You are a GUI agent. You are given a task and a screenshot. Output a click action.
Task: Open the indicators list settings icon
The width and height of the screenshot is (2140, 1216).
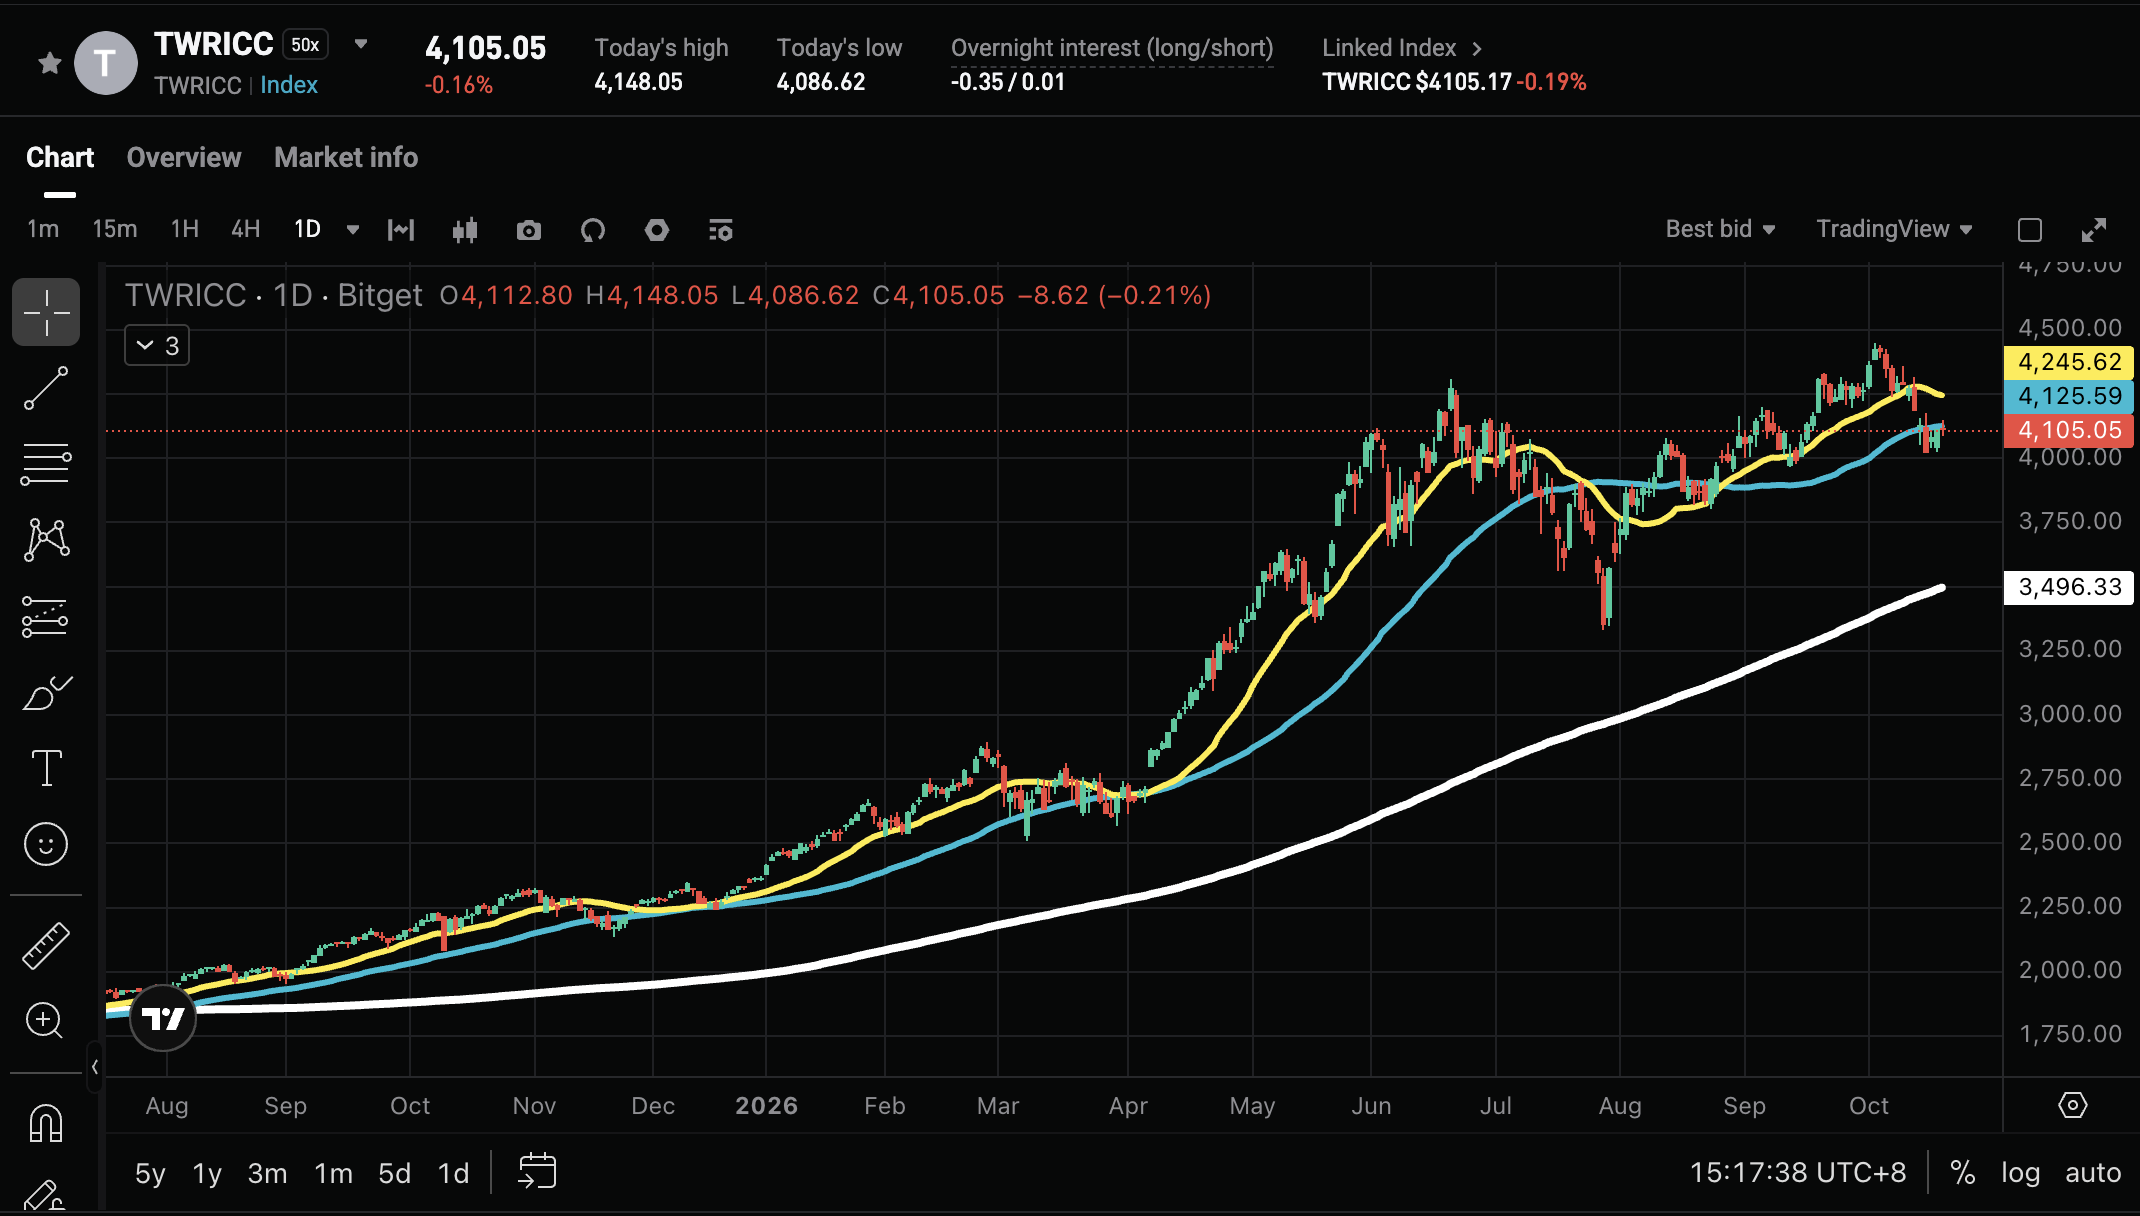click(x=721, y=231)
